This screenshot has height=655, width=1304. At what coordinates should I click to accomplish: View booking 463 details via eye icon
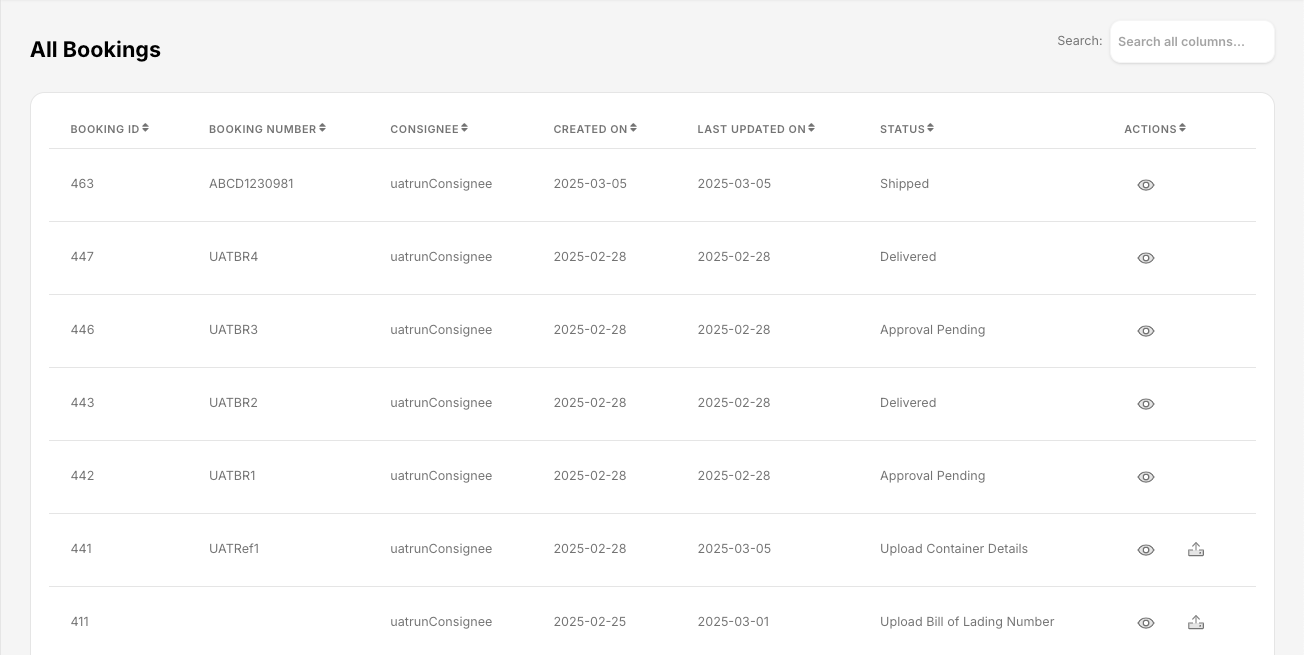point(1146,185)
